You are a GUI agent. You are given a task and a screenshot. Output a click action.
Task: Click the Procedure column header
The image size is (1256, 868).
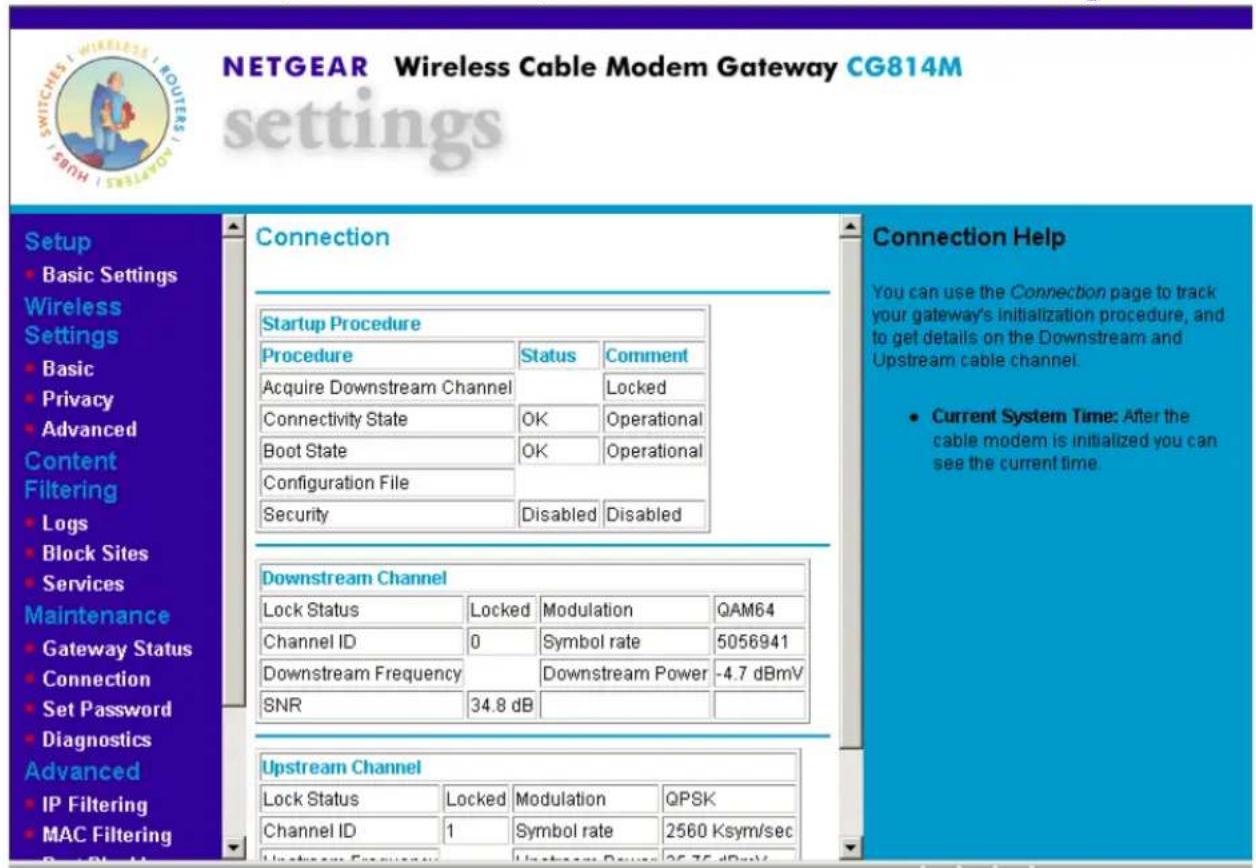tap(386, 355)
